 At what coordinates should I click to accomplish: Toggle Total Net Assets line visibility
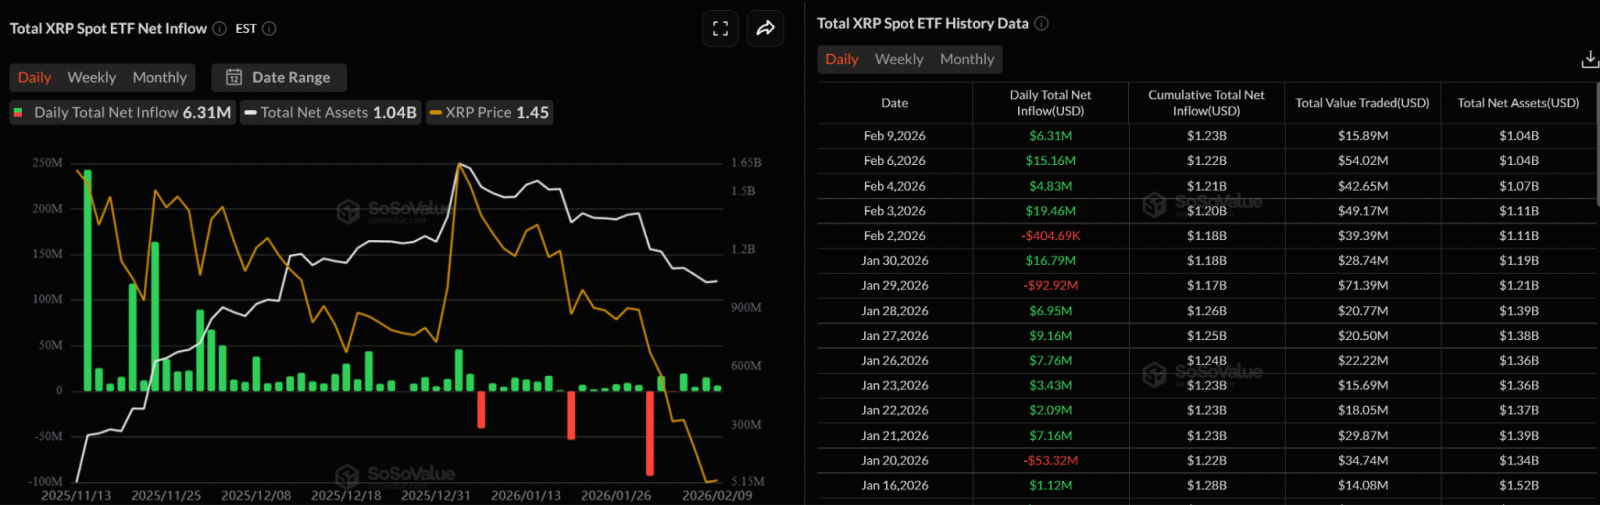click(330, 113)
